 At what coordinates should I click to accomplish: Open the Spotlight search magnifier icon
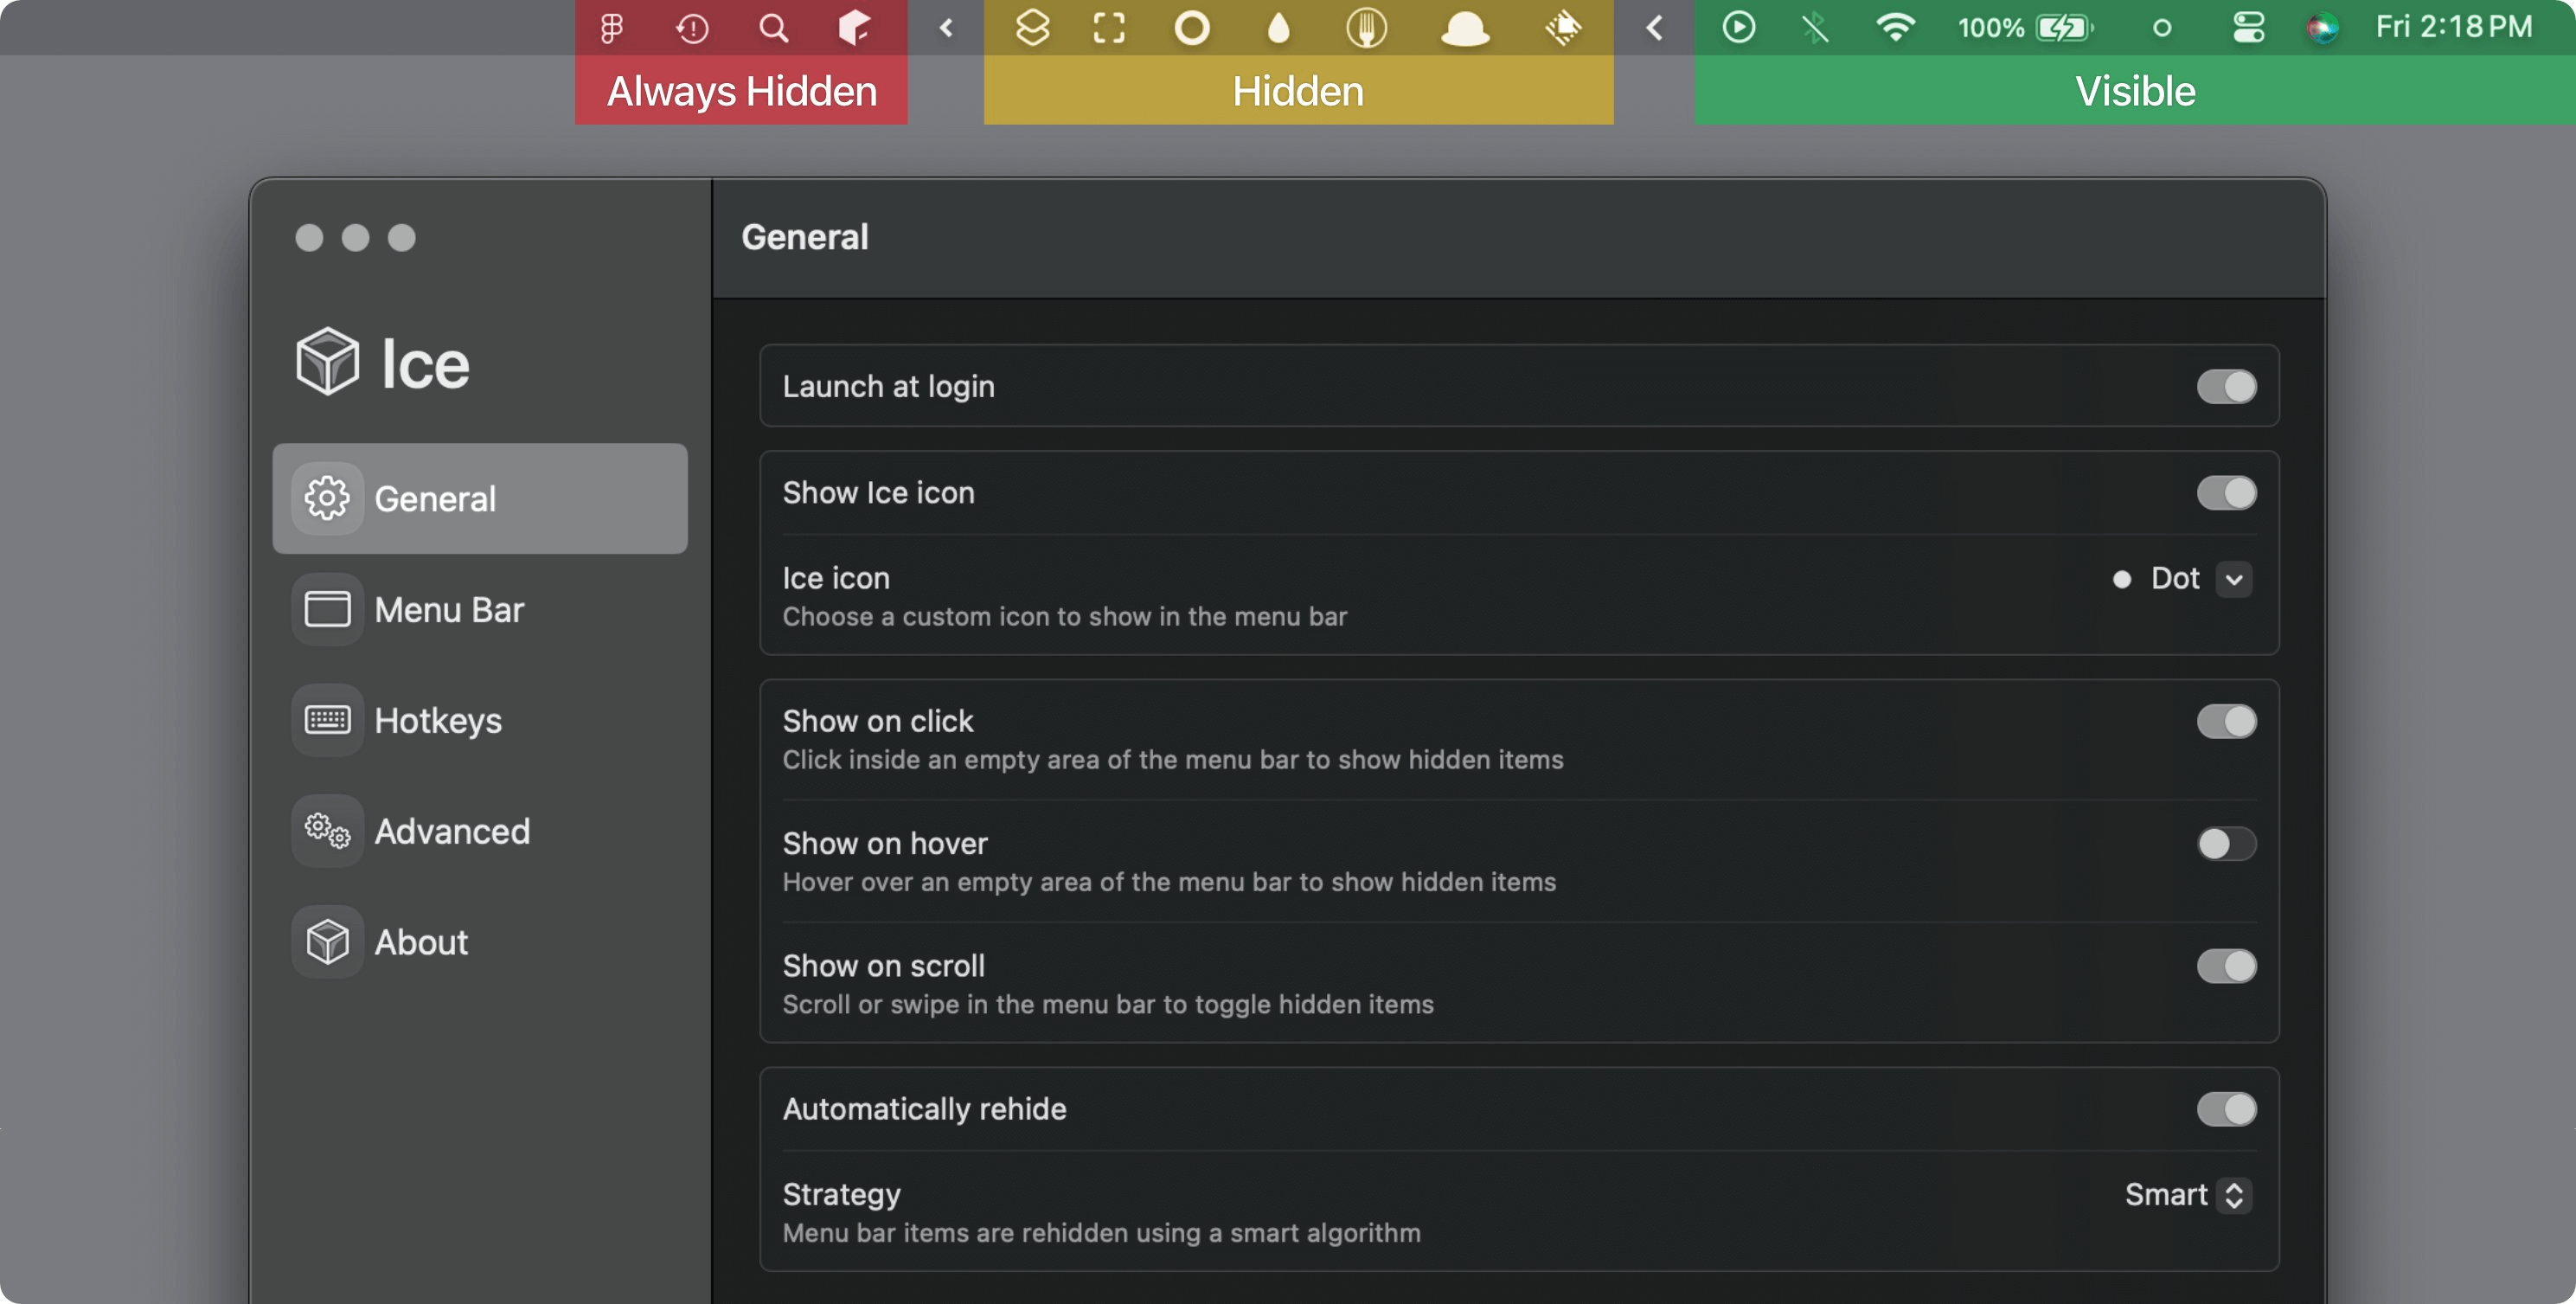coord(773,28)
